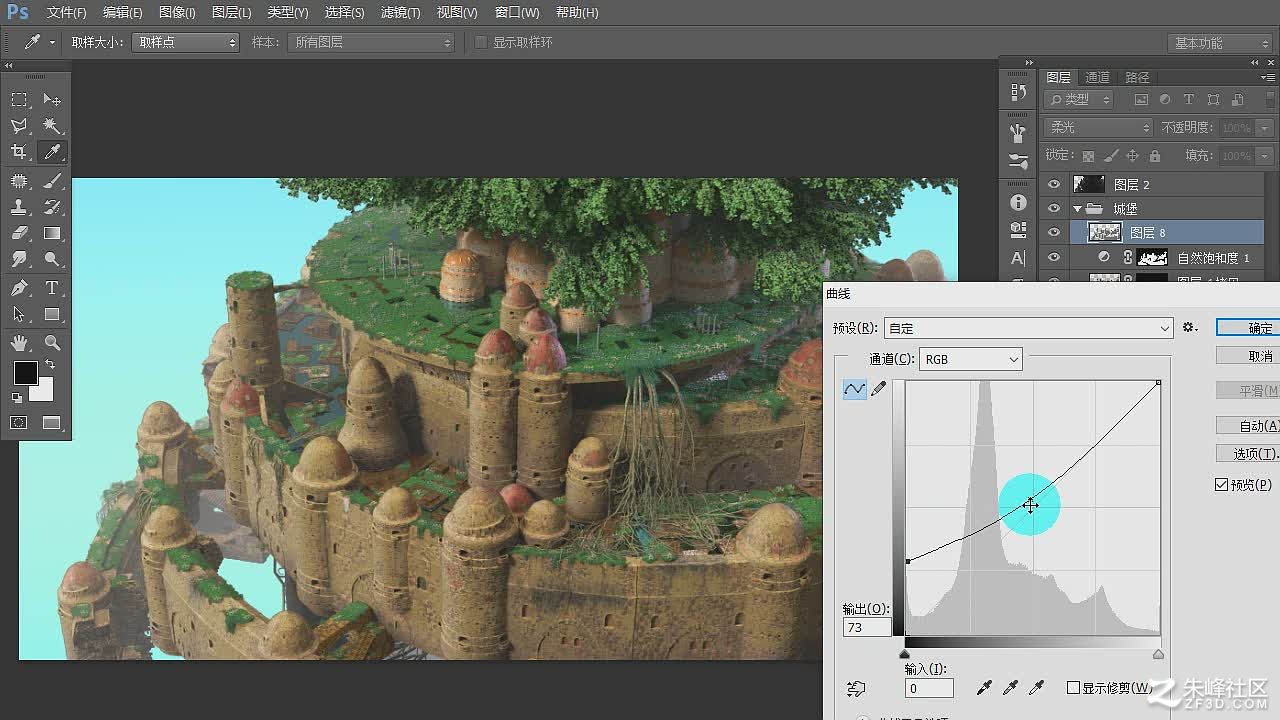This screenshot has width=1280, height=720.
Task: Switch to the 通道 channels tab
Action: [1097, 77]
